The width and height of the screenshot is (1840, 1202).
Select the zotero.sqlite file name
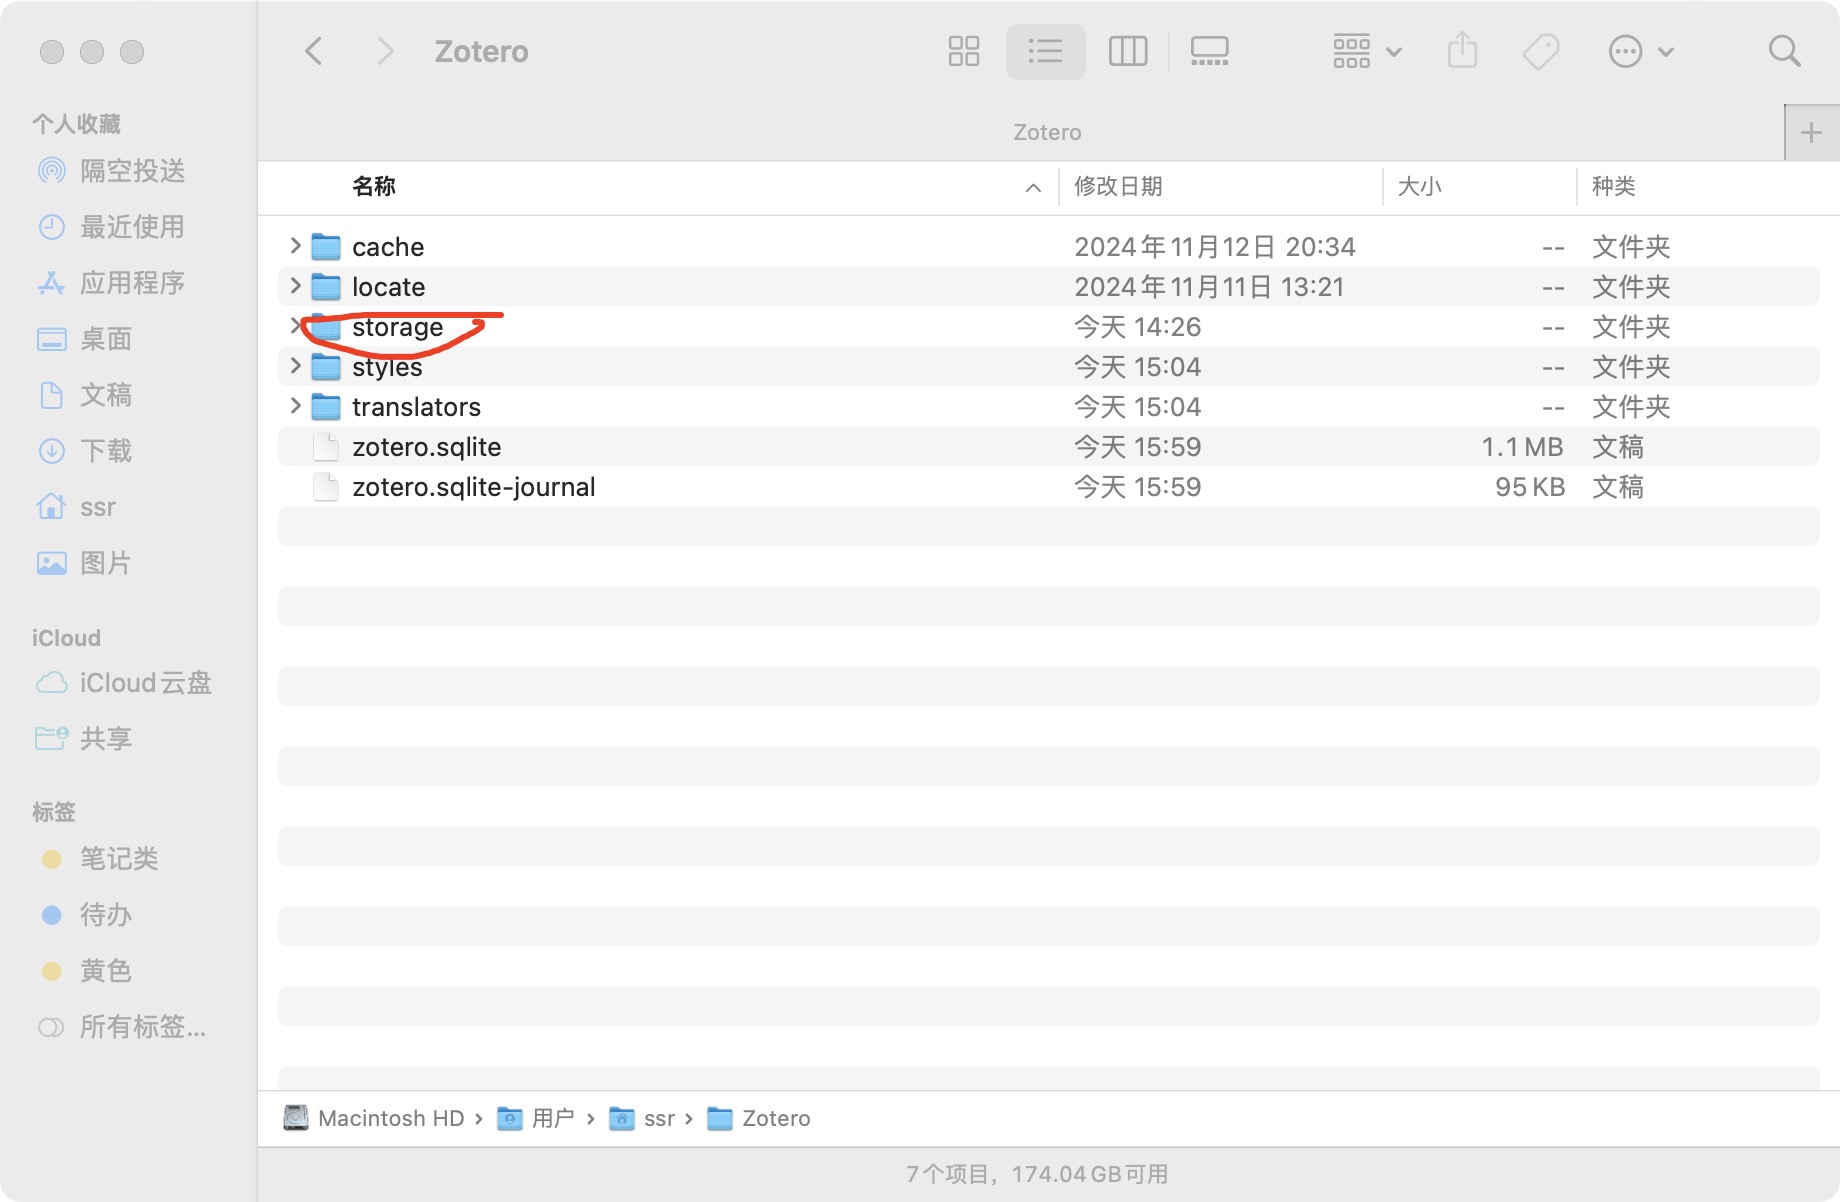point(427,447)
